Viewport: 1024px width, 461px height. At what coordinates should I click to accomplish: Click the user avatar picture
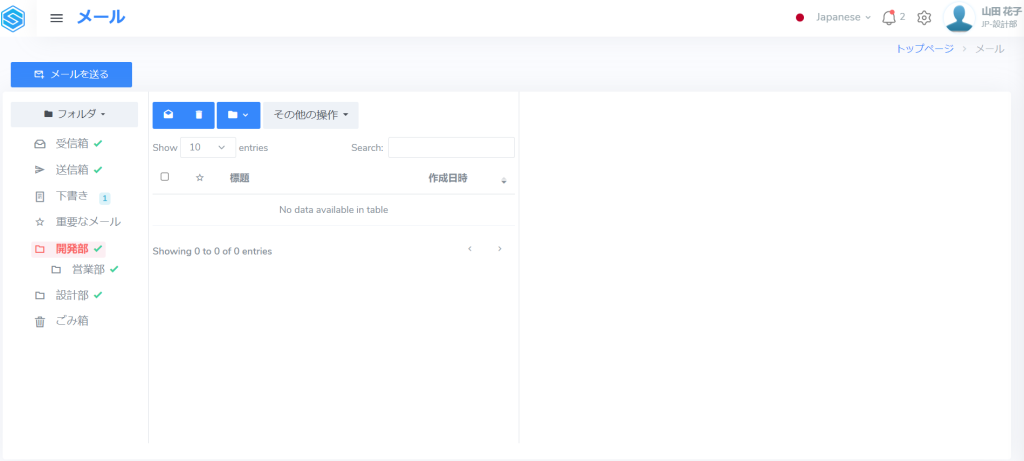[959, 18]
